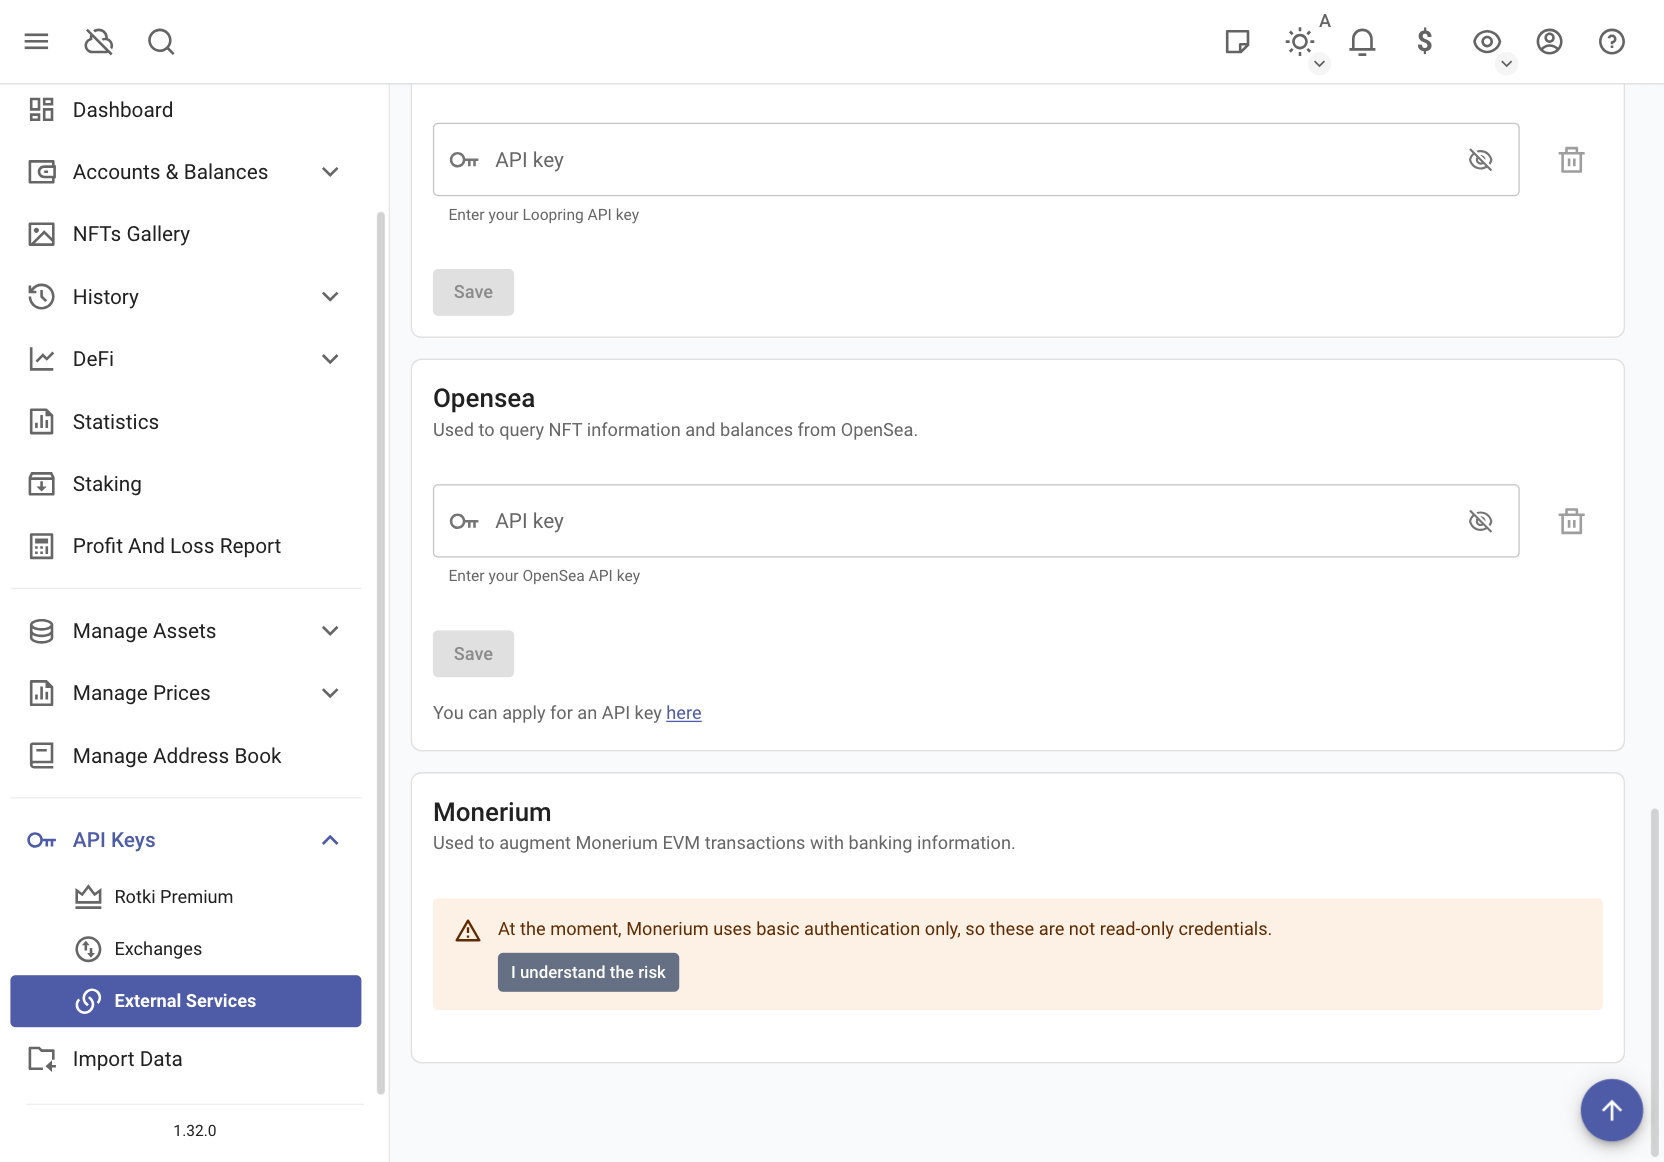Click the Rotki Premium crown icon
This screenshot has height=1162, width=1664.
pos(88,897)
